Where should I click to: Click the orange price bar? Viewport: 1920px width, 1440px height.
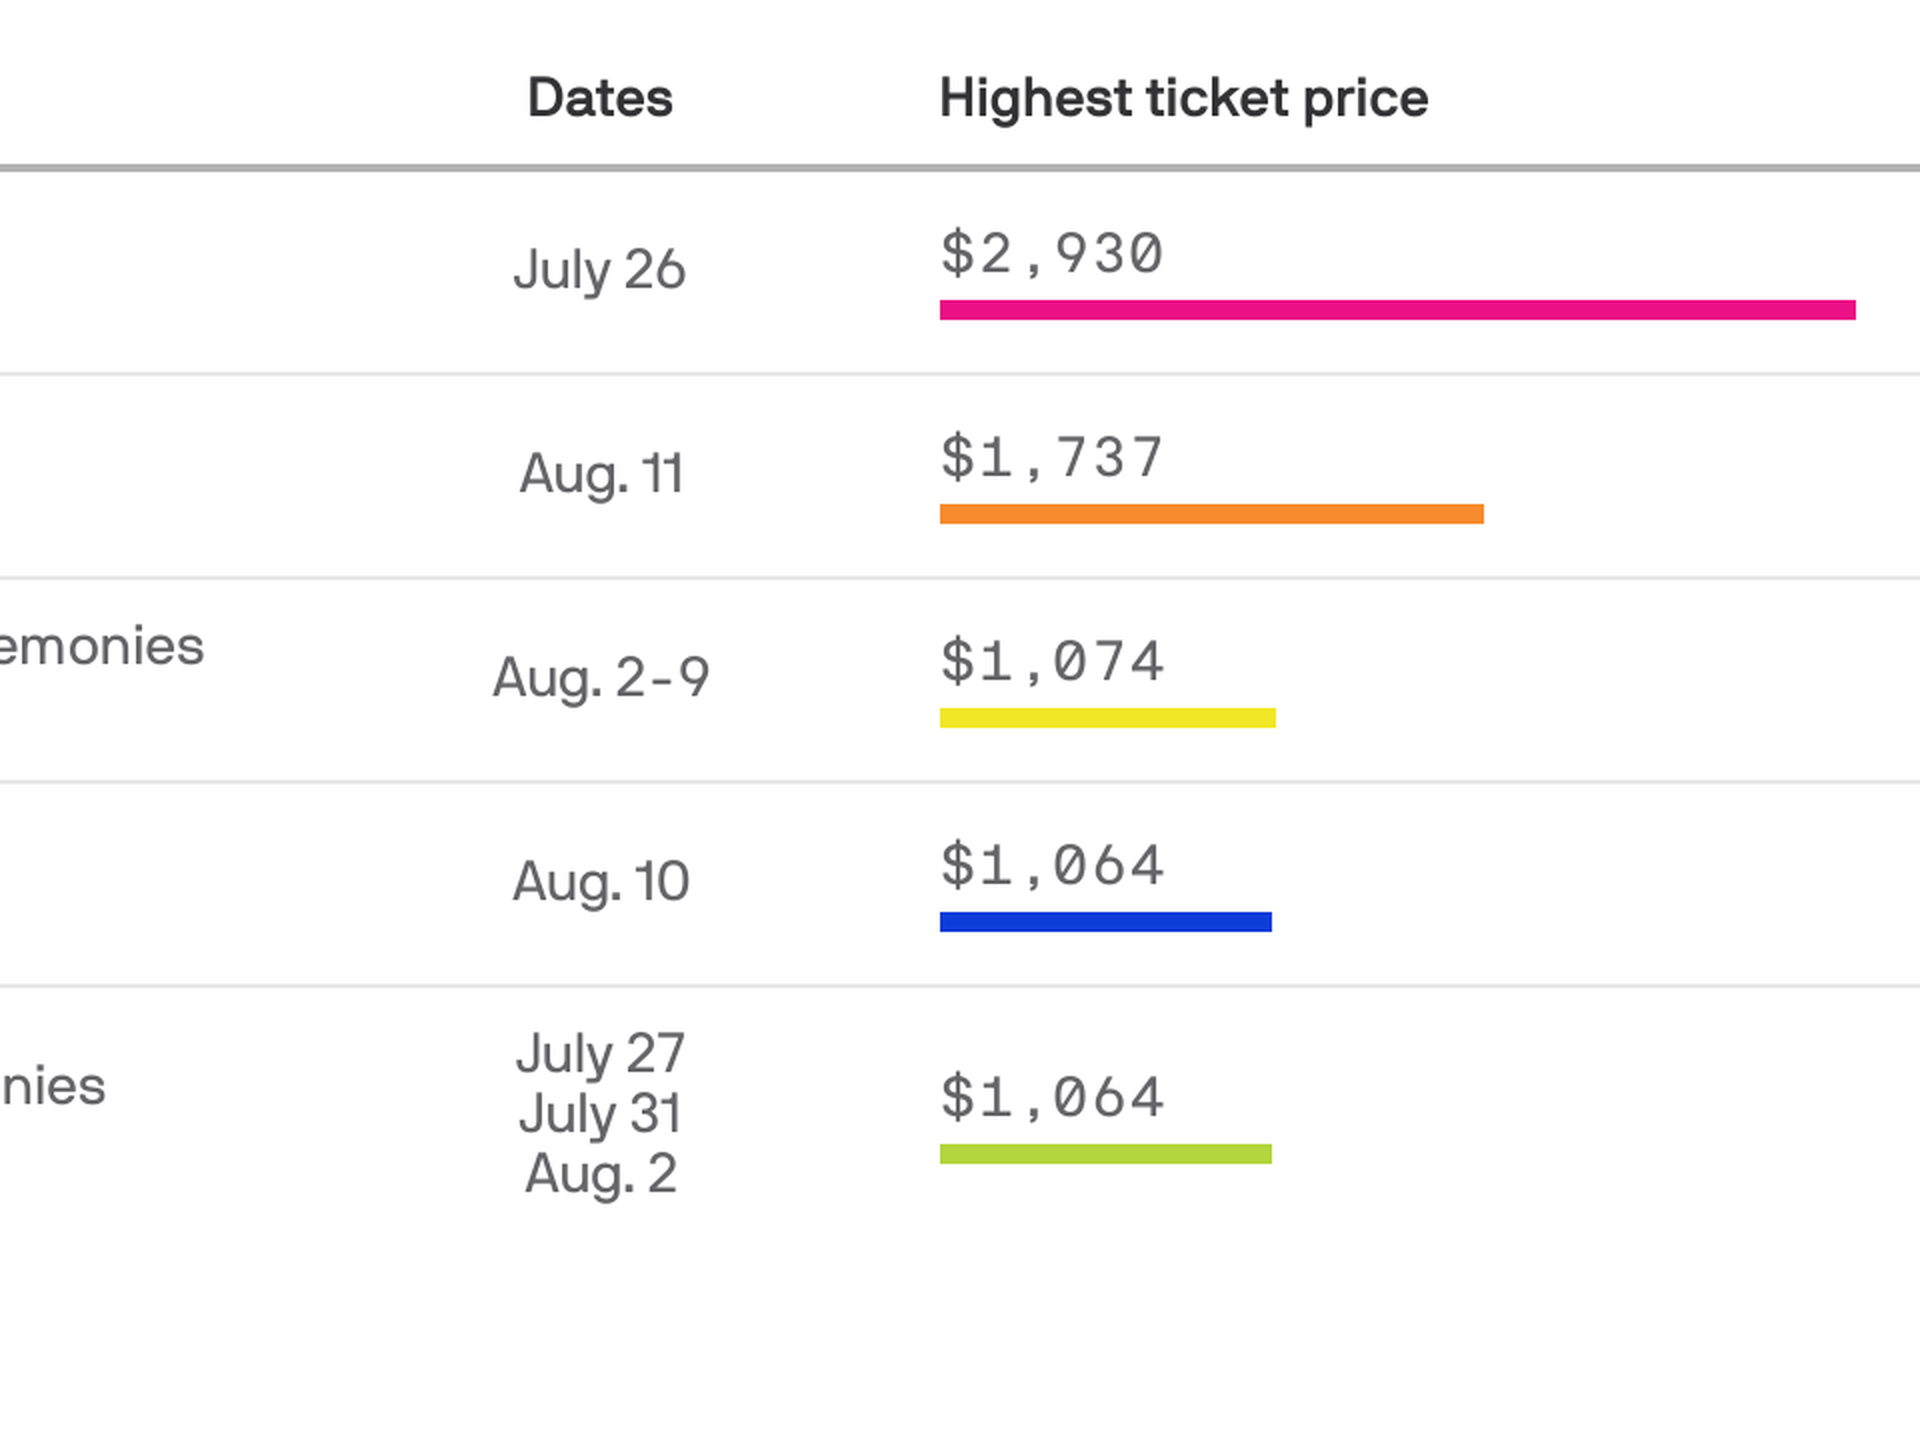(1211, 514)
